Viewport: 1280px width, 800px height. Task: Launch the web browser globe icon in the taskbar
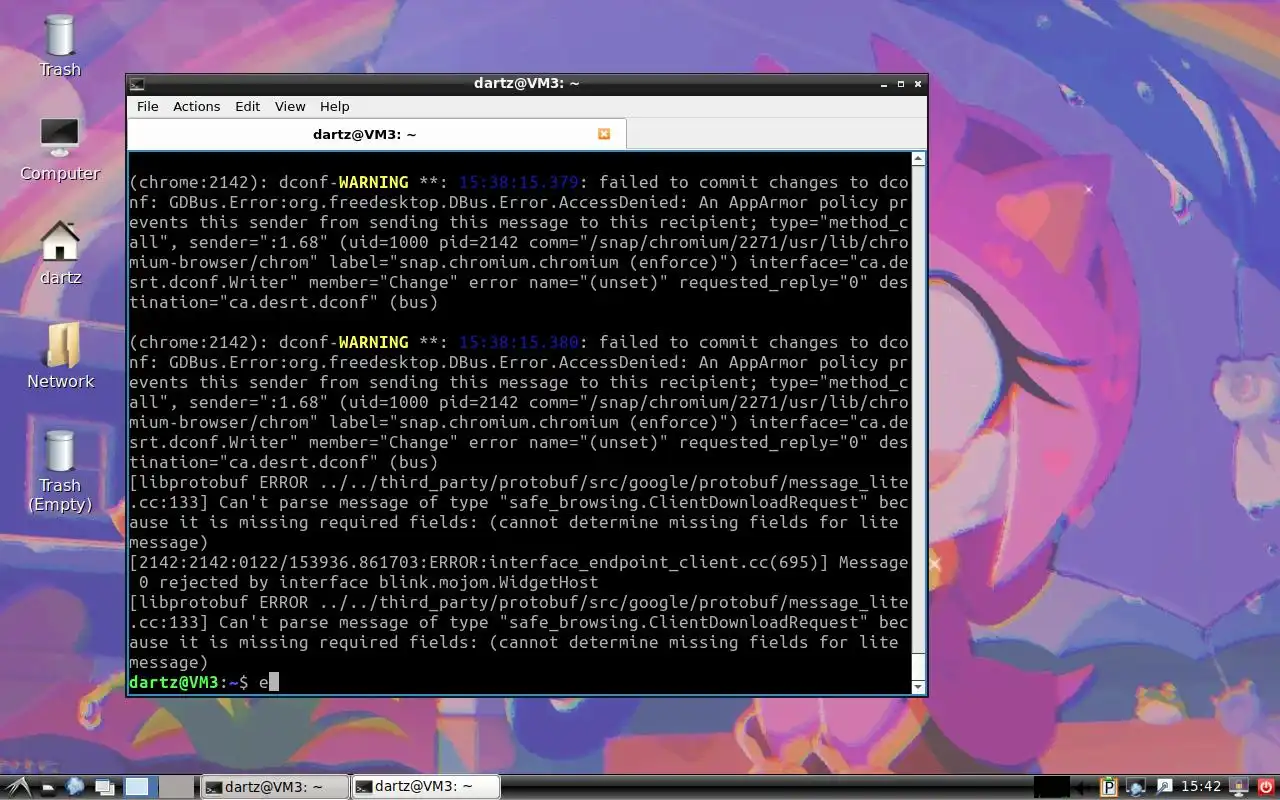click(75, 787)
